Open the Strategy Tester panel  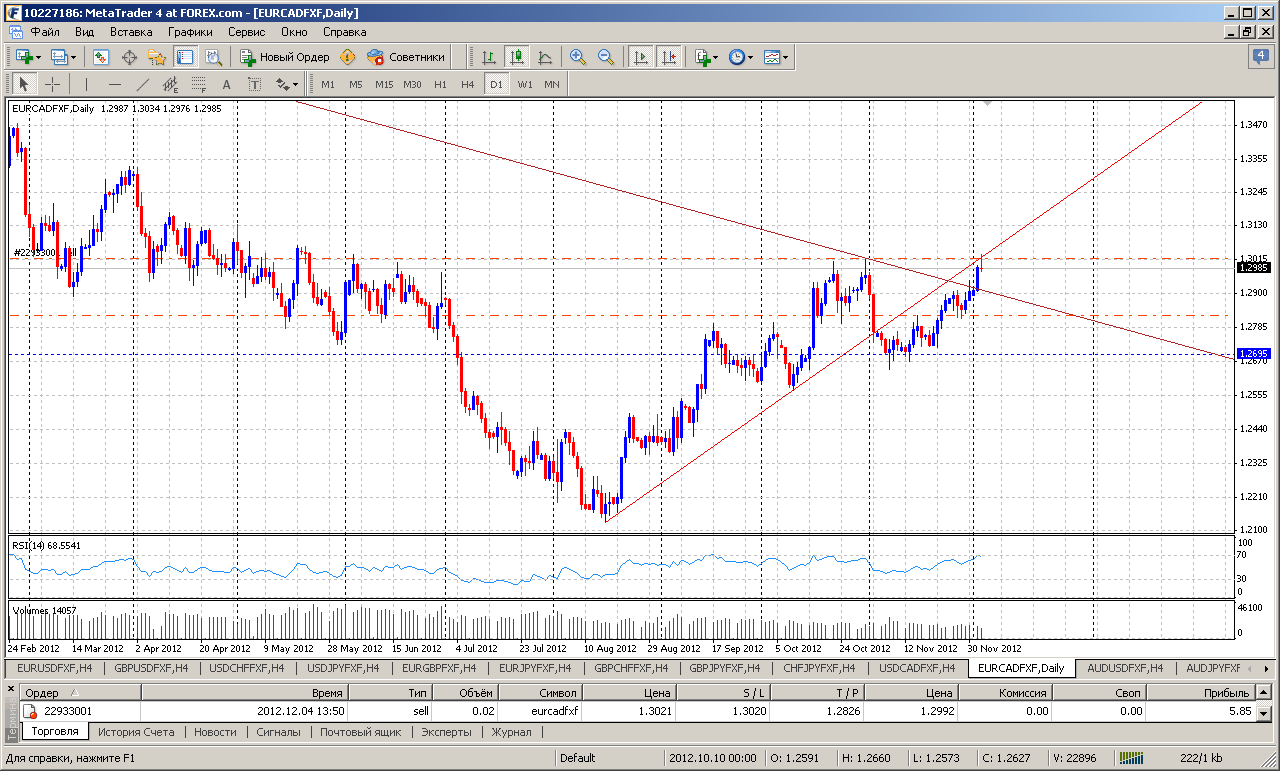213,57
